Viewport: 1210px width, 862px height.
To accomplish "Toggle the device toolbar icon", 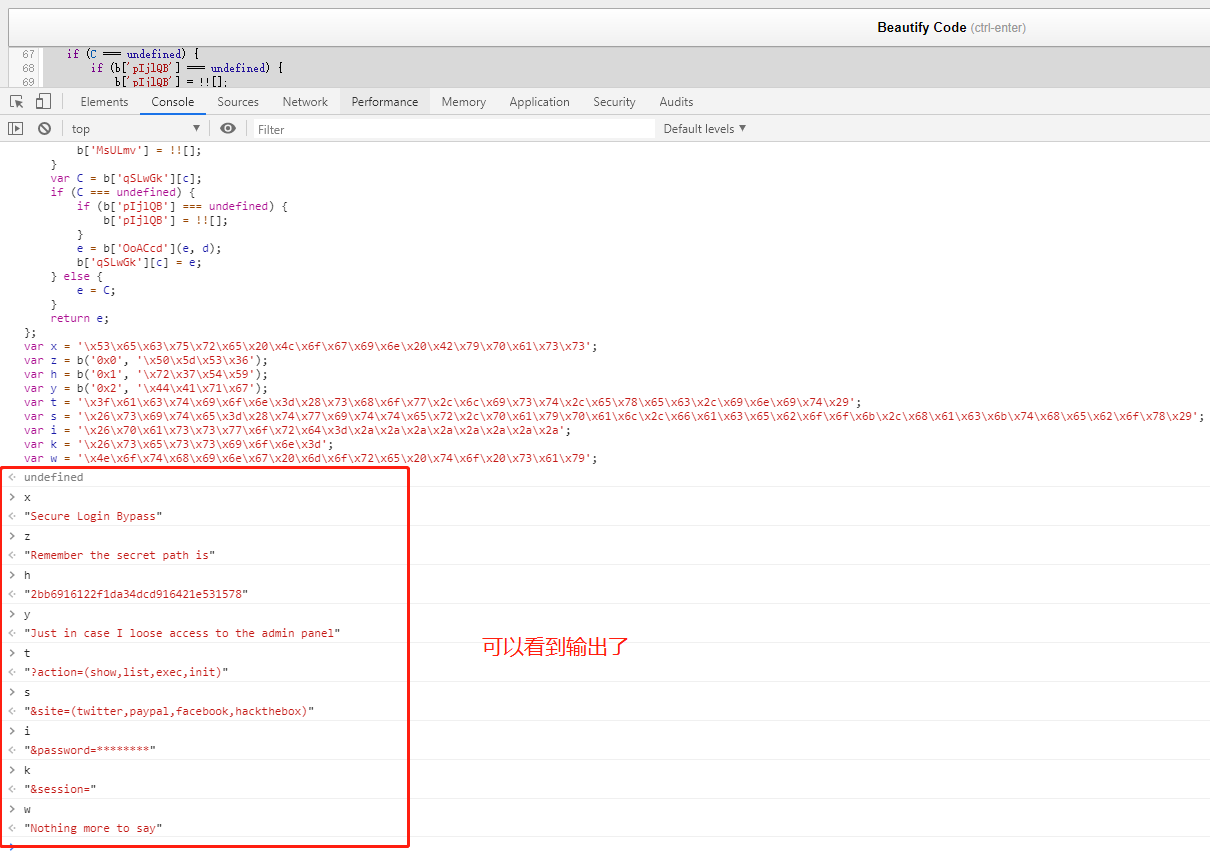I will pyautogui.click(x=43, y=102).
